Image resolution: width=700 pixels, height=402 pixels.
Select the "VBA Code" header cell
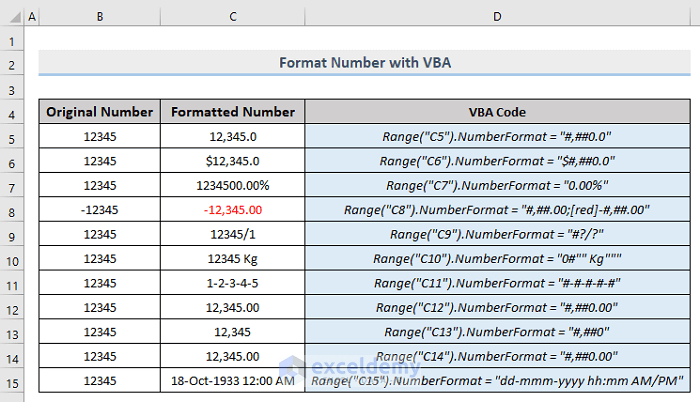497,112
